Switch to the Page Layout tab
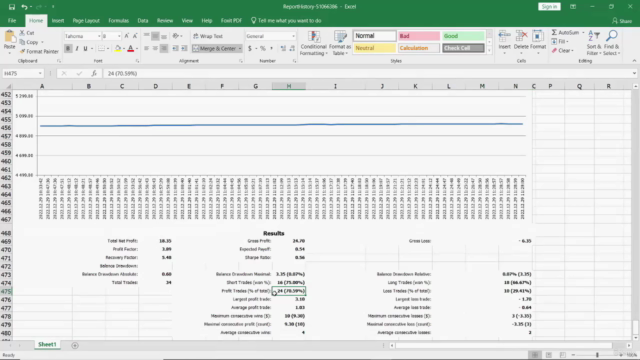This screenshot has height=360, width=640. pos(86,20)
